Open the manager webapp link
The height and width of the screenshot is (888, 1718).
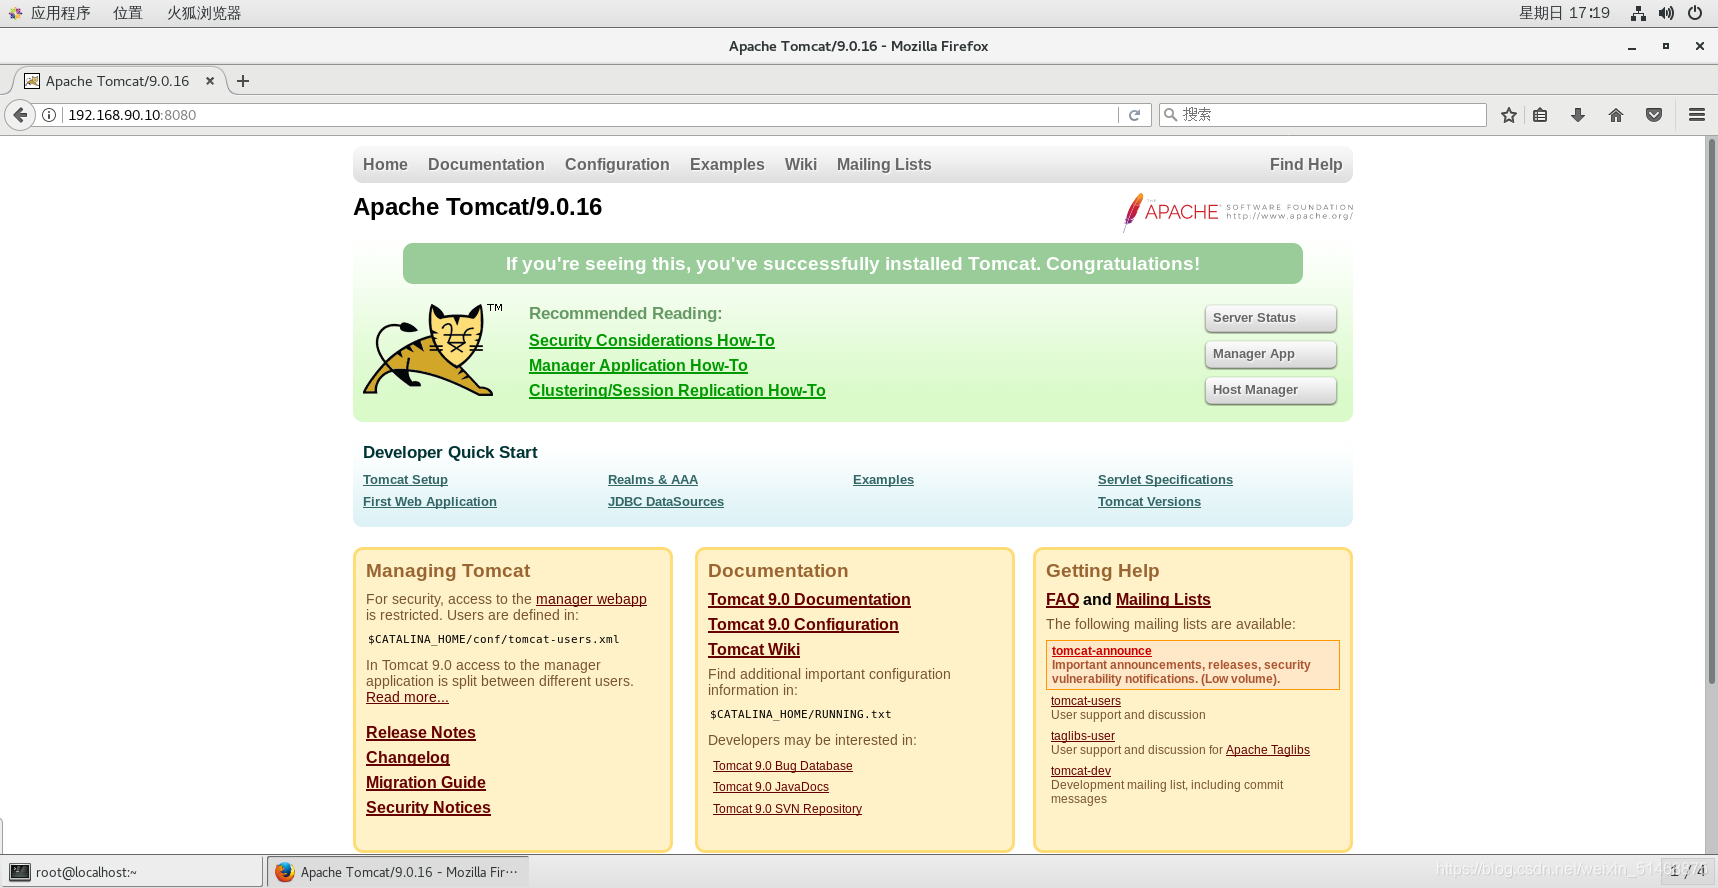click(591, 599)
